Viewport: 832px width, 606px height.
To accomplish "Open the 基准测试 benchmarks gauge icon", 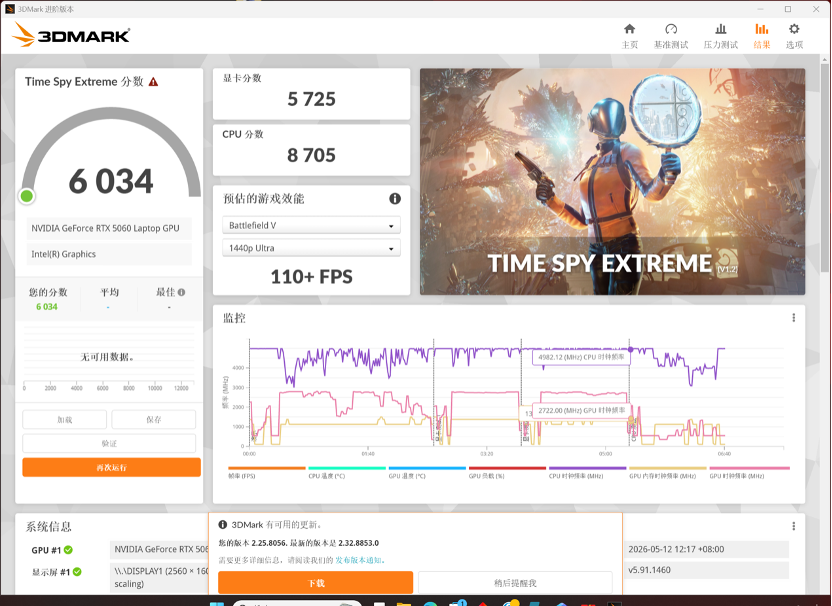I will [x=671, y=36].
